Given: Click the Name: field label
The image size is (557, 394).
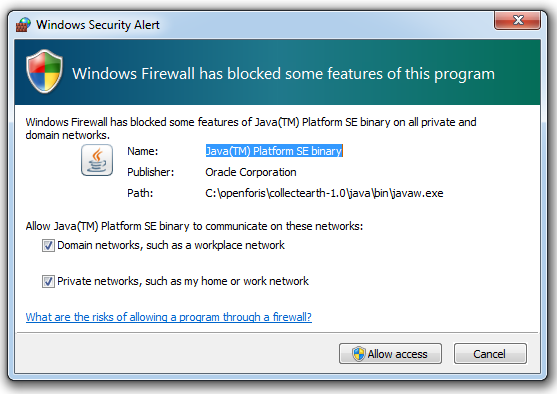Looking at the screenshot, I should click(142, 151).
